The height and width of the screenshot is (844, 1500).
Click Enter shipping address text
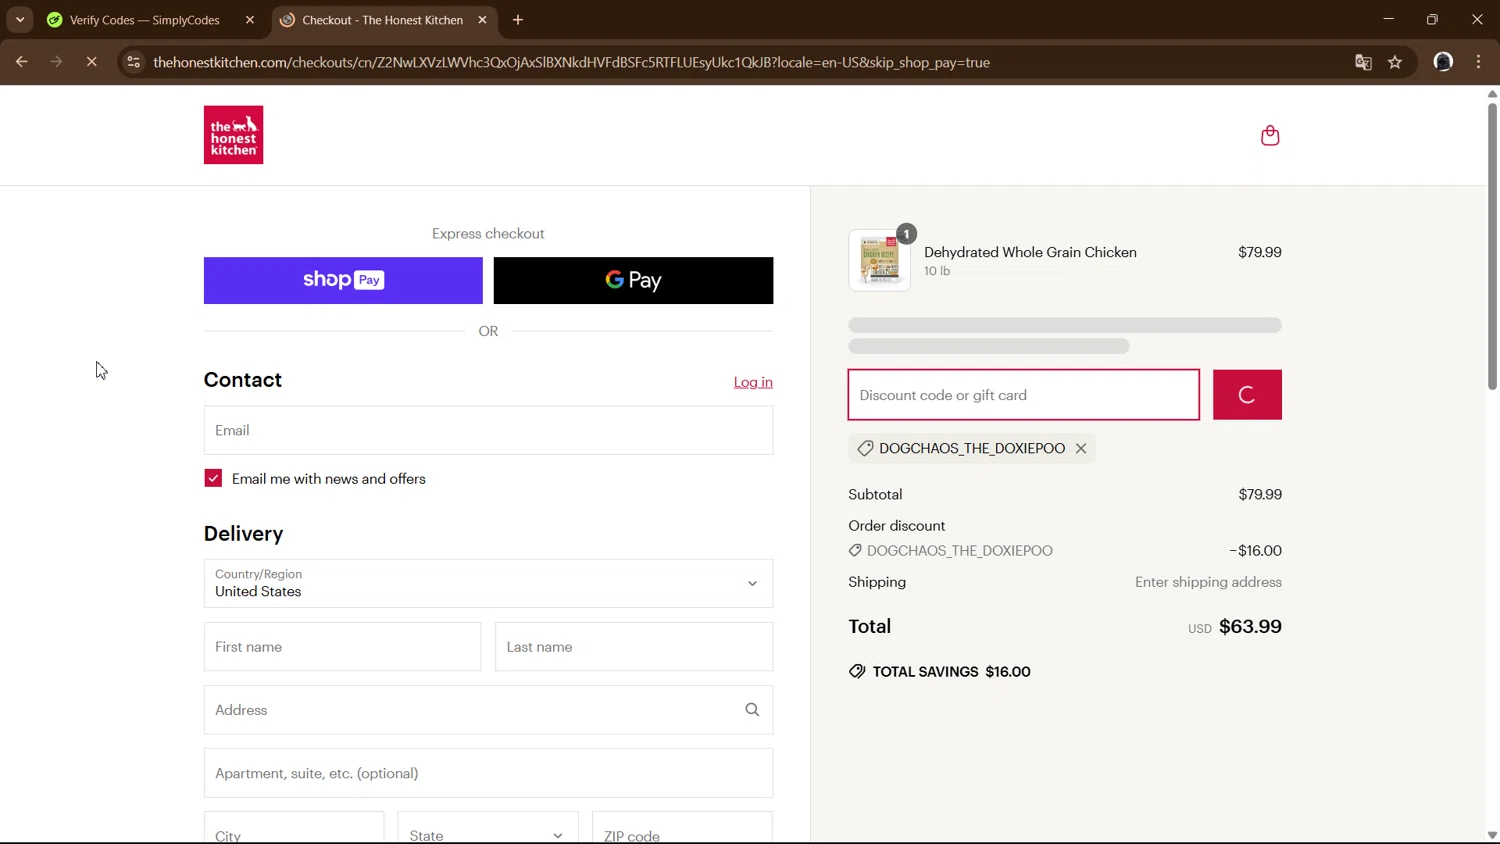pos(1208,582)
